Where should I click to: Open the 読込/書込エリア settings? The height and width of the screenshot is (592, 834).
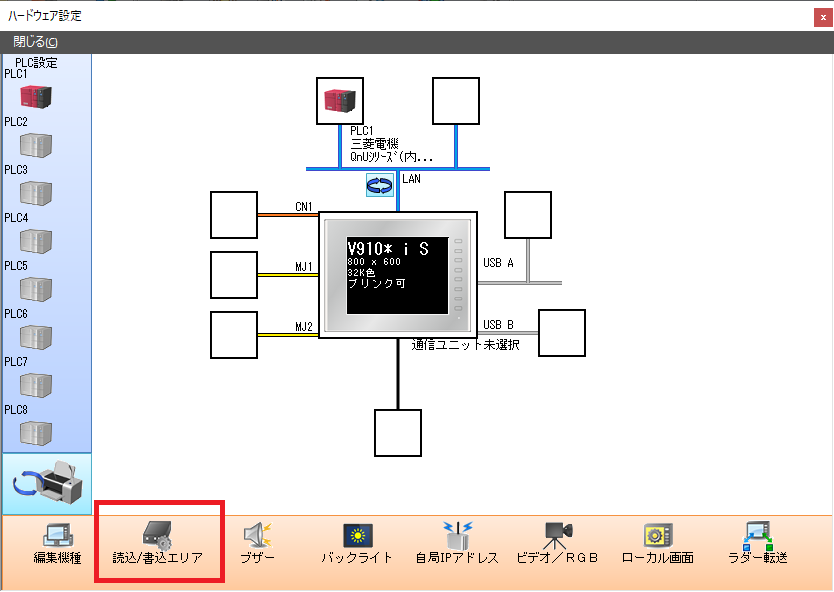coord(158,543)
